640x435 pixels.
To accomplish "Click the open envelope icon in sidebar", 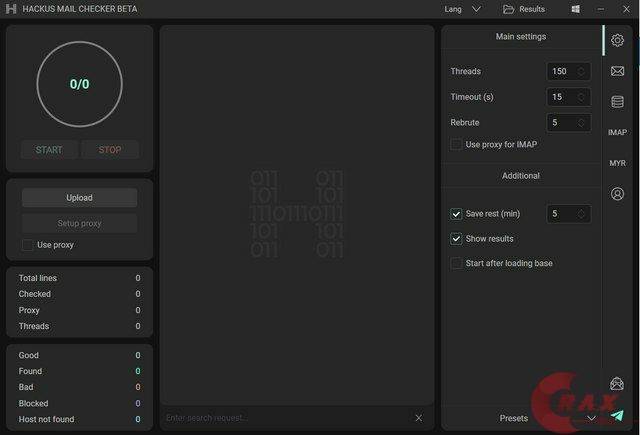I will (617, 384).
